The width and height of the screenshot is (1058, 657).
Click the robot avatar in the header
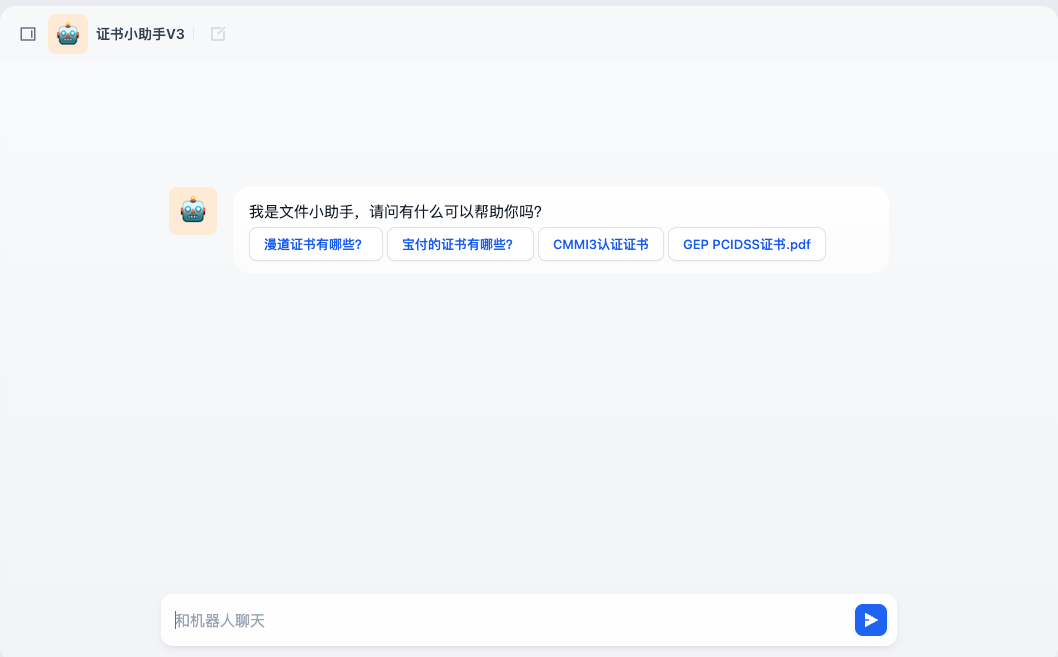68,34
